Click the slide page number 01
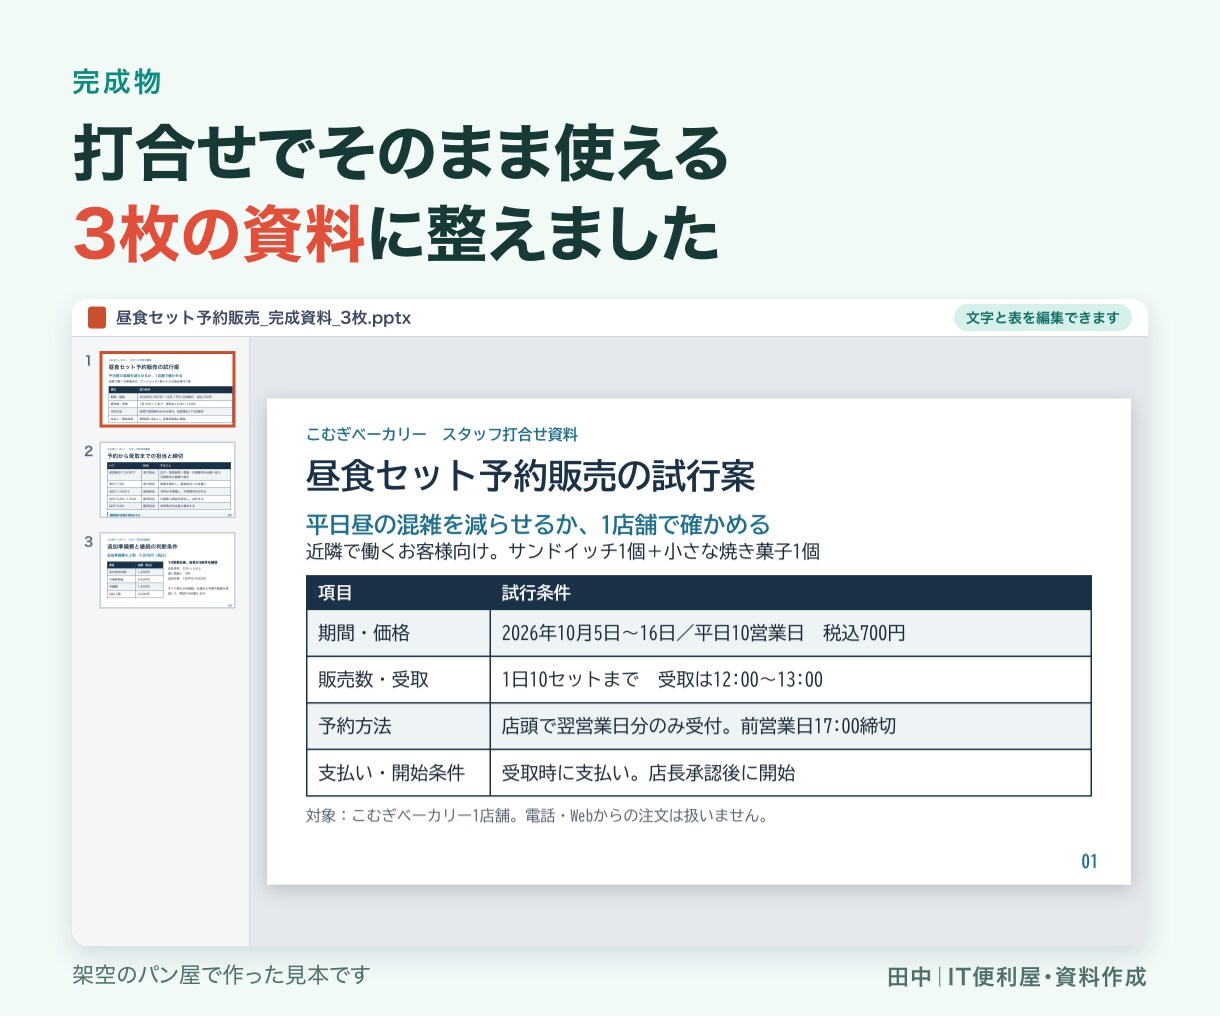Viewport: 1220px width, 1016px height. [x=1089, y=861]
